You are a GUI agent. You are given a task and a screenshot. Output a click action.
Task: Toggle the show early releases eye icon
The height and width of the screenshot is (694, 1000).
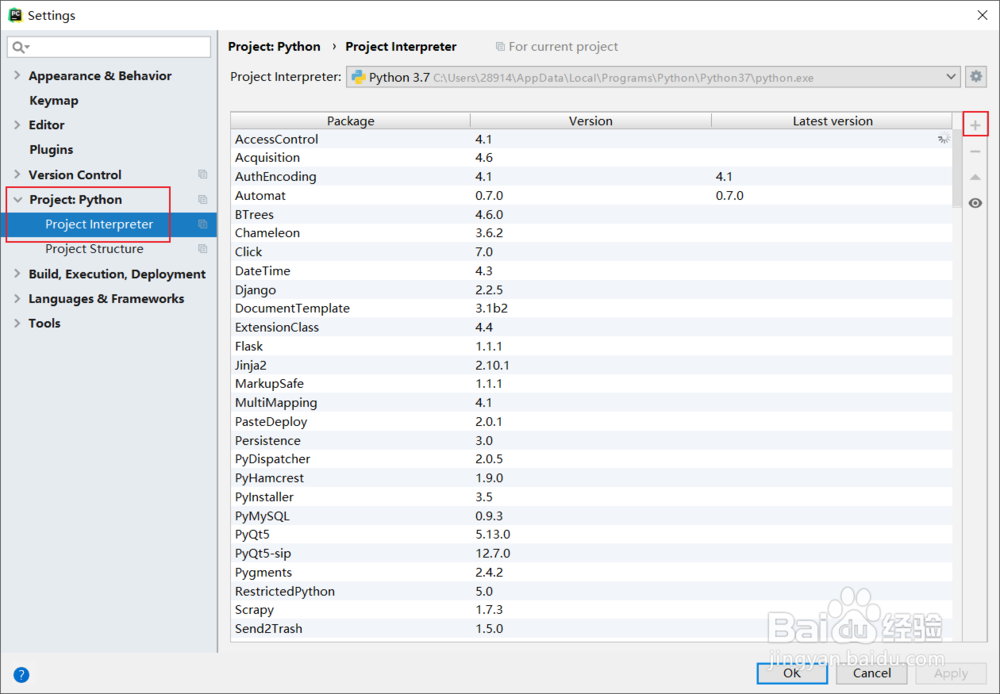pos(975,203)
